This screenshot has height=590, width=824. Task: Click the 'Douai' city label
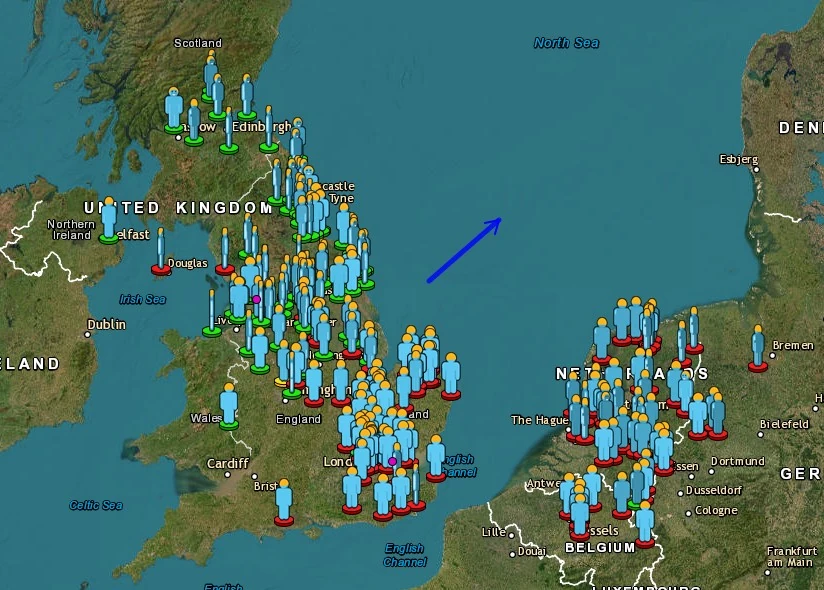(x=532, y=551)
